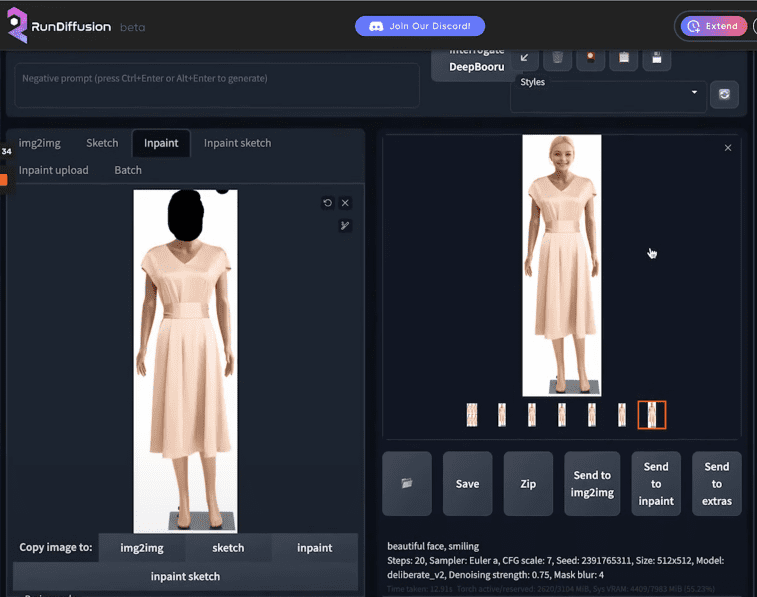757x597 pixels.
Task: Click the '34' badge on left edge
Action: pyautogui.click(x=6, y=151)
